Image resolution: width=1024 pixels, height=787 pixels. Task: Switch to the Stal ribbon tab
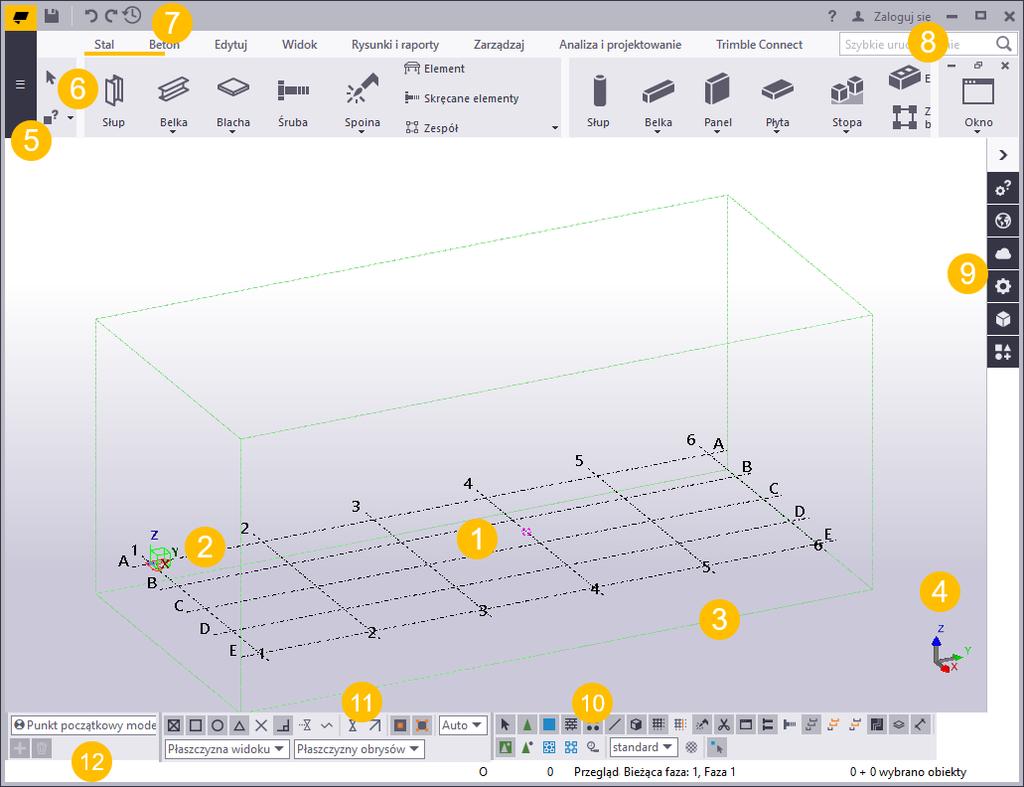tap(104, 44)
